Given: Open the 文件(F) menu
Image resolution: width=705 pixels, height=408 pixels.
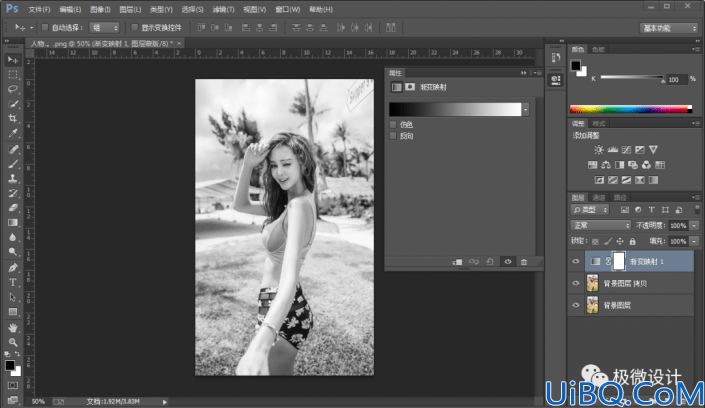Looking at the screenshot, I should click(39, 9).
